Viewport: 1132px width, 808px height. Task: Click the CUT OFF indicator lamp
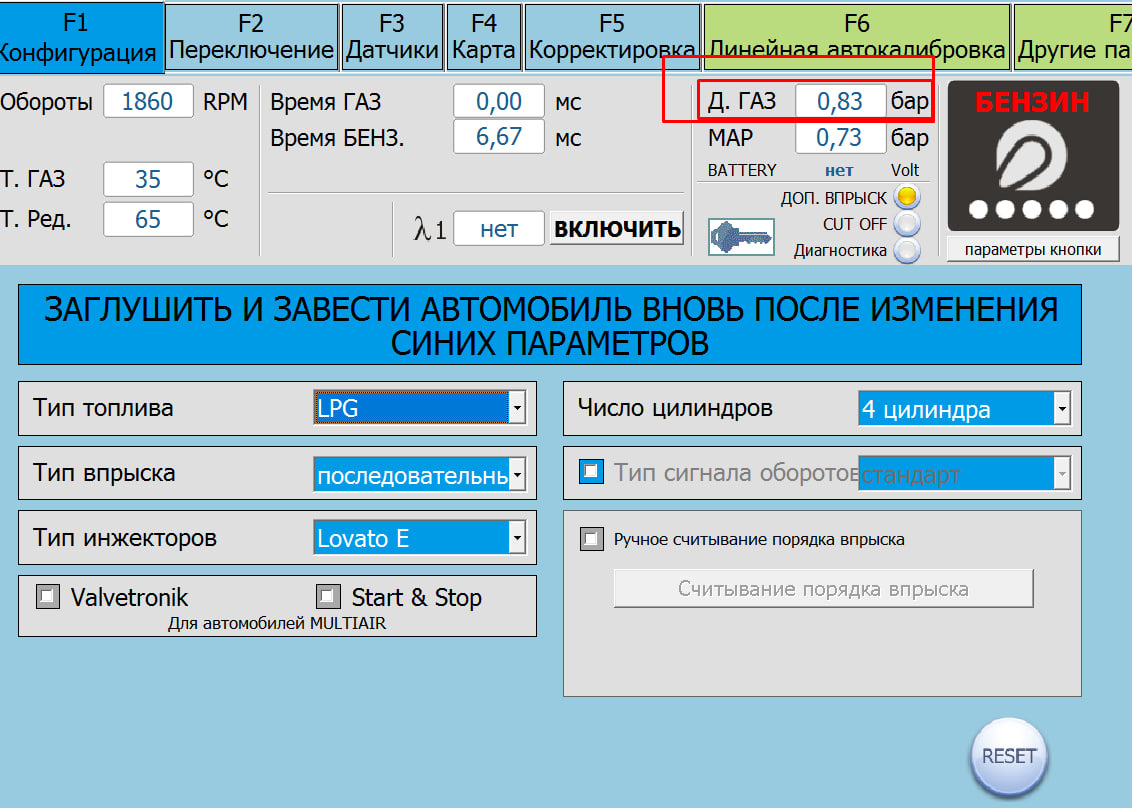[x=907, y=224]
